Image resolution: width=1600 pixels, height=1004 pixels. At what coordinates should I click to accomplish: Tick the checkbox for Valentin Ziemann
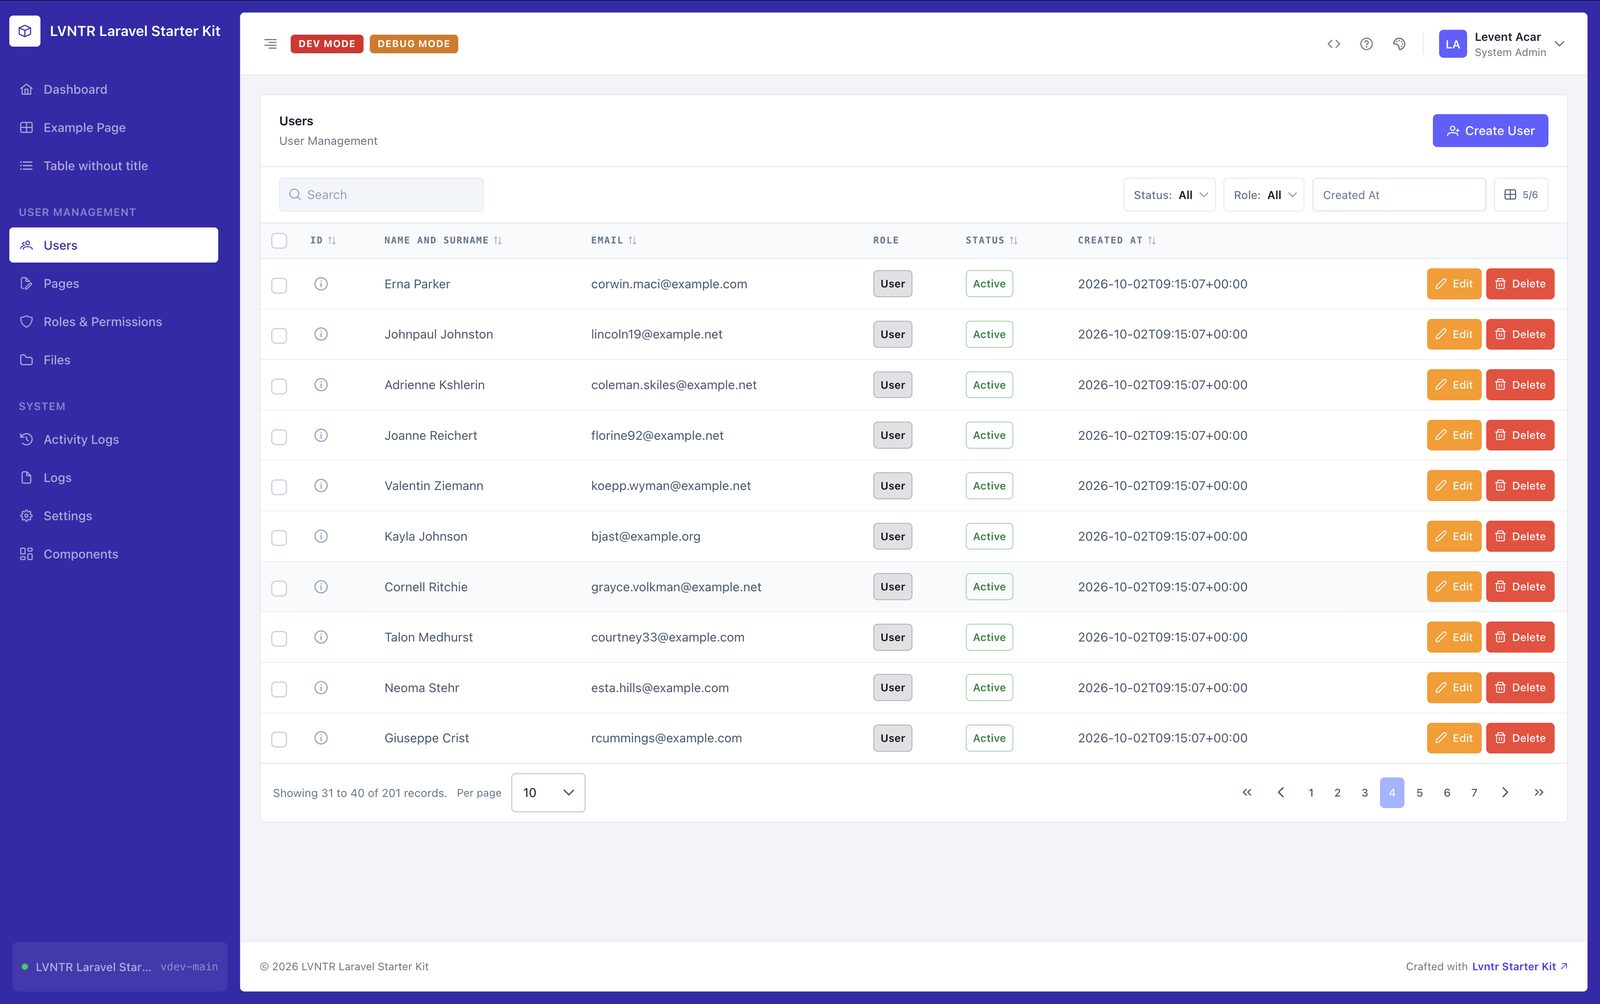tap(279, 487)
